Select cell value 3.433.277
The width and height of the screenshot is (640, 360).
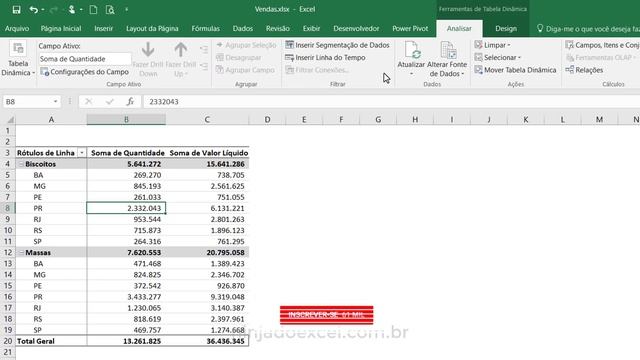pyautogui.click(x=126, y=297)
